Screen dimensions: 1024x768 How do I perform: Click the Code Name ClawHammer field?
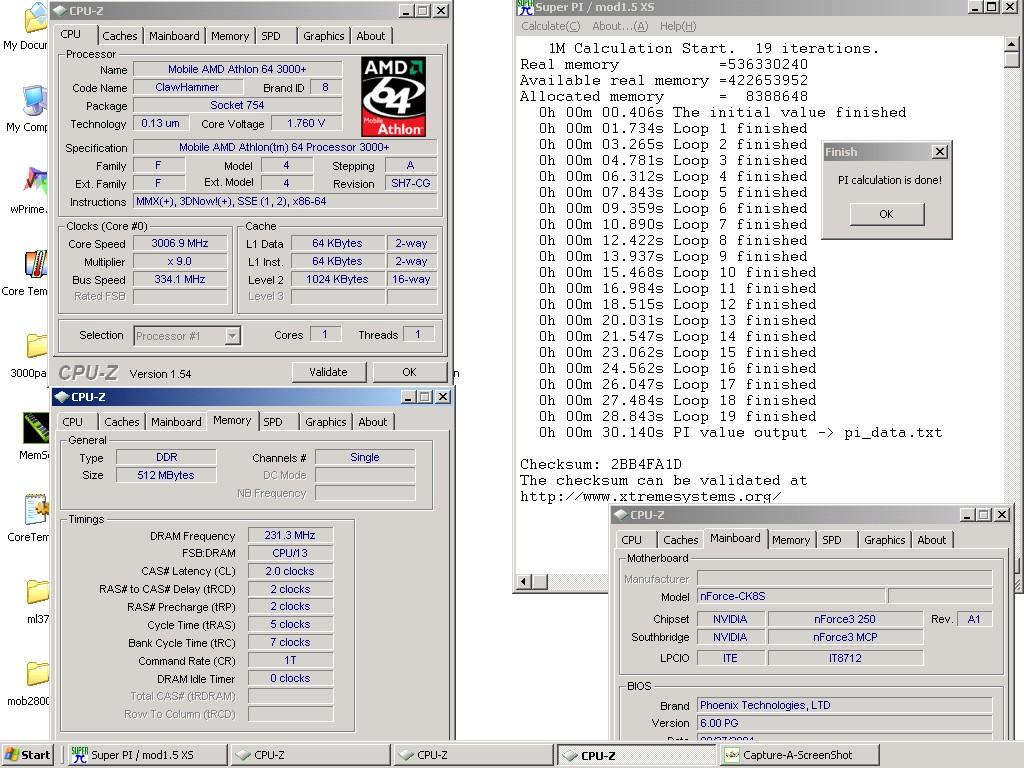point(187,87)
